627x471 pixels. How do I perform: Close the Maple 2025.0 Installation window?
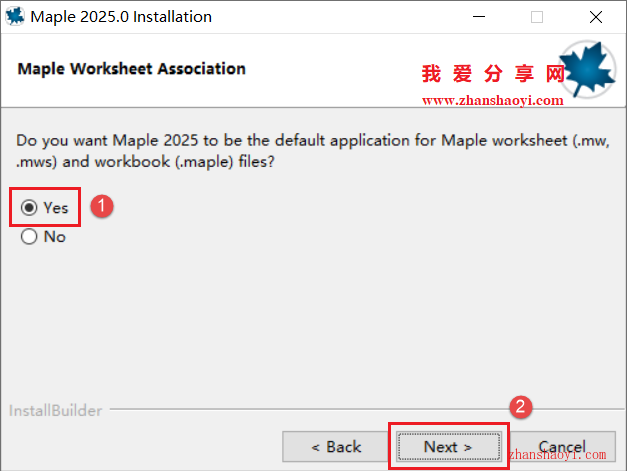(596, 17)
